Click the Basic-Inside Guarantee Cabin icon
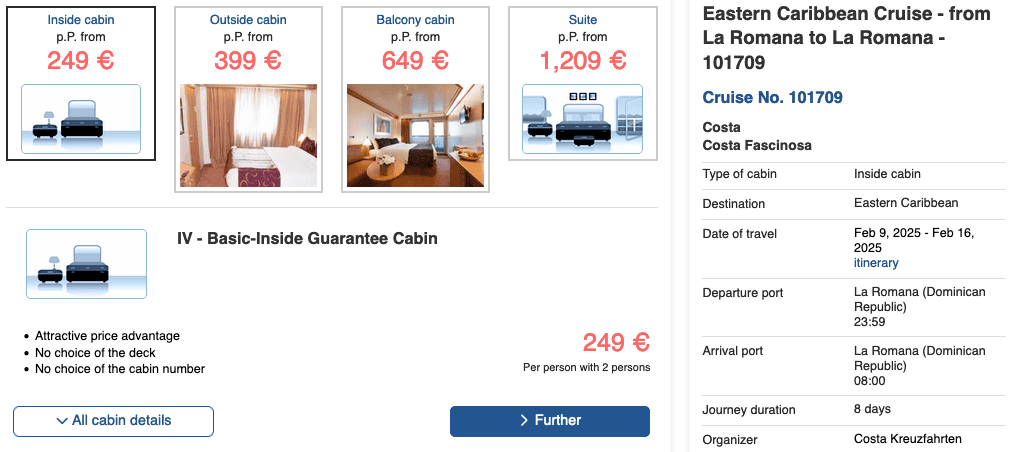Viewport: 1011px width, 452px height. pyautogui.click(x=86, y=264)
